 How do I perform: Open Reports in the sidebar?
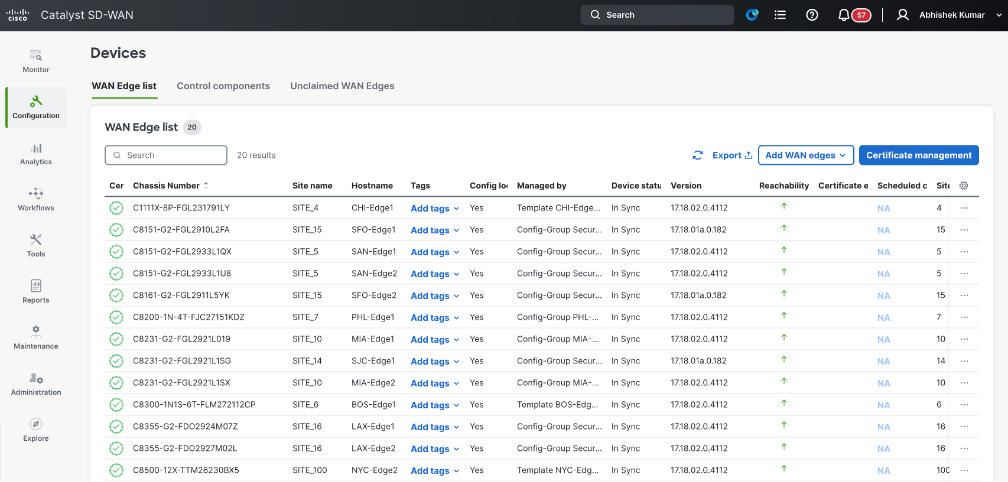(36, 292)
